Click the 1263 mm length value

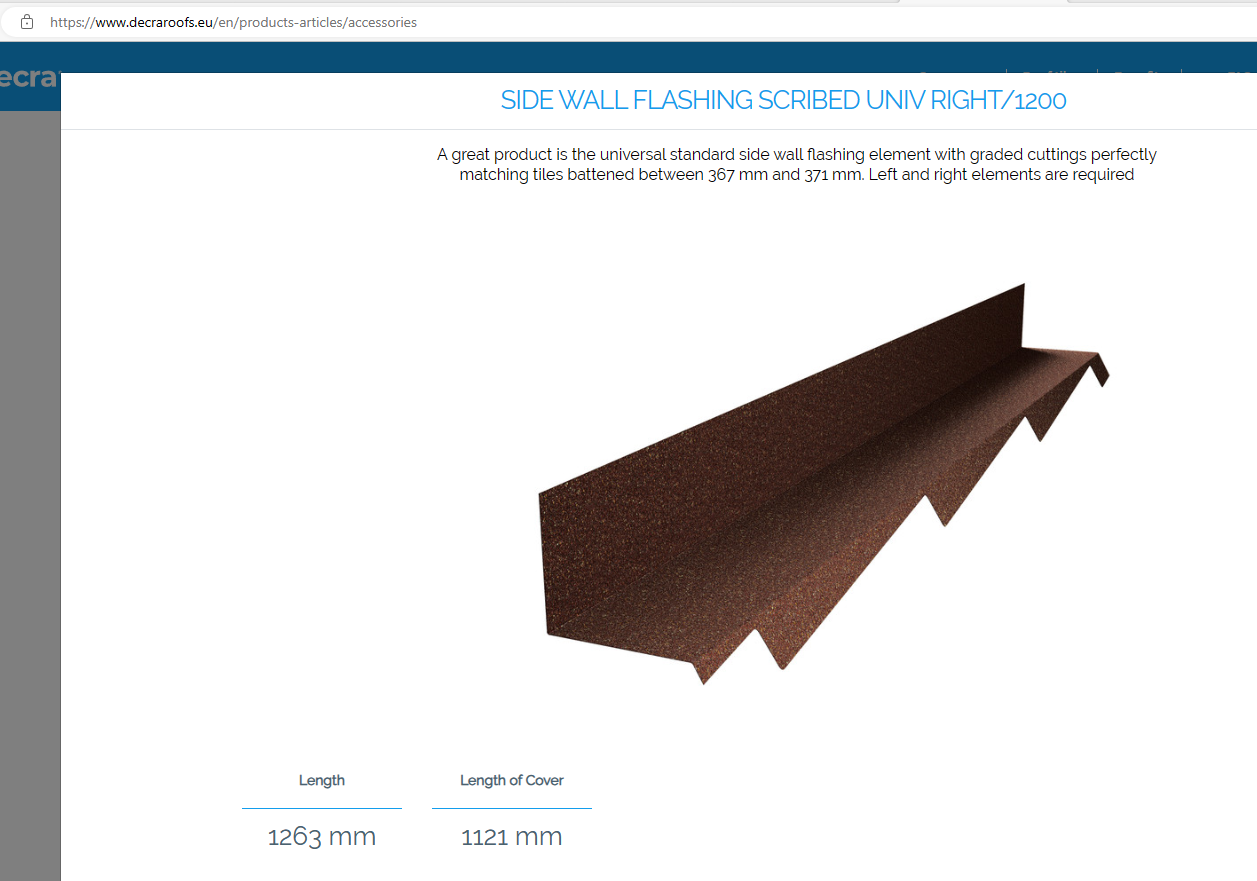click(321, 836)
